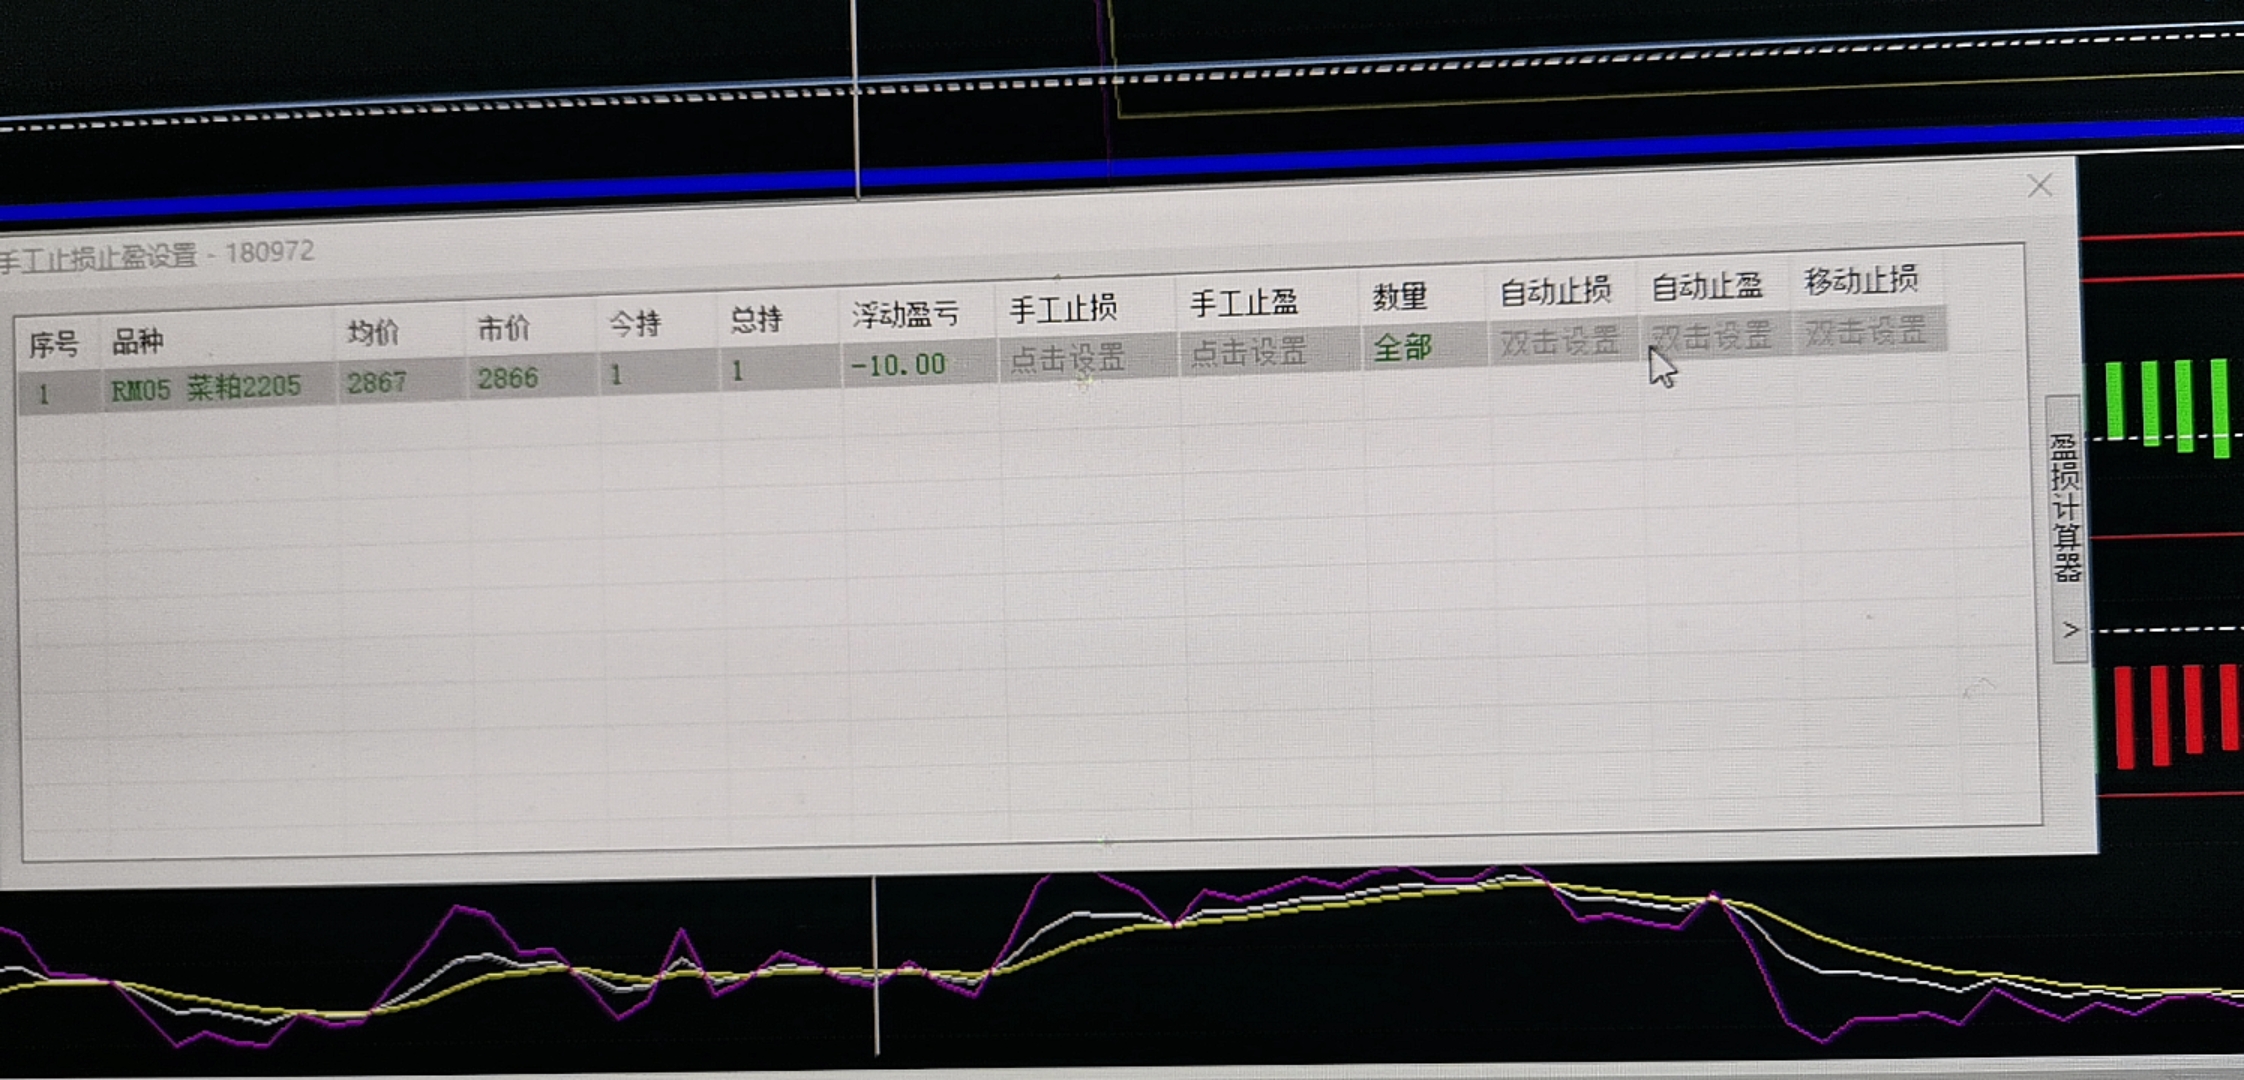Click the 浮动盈亏 column header
The image size is (2244, 1080).
(x=905, y=315)
